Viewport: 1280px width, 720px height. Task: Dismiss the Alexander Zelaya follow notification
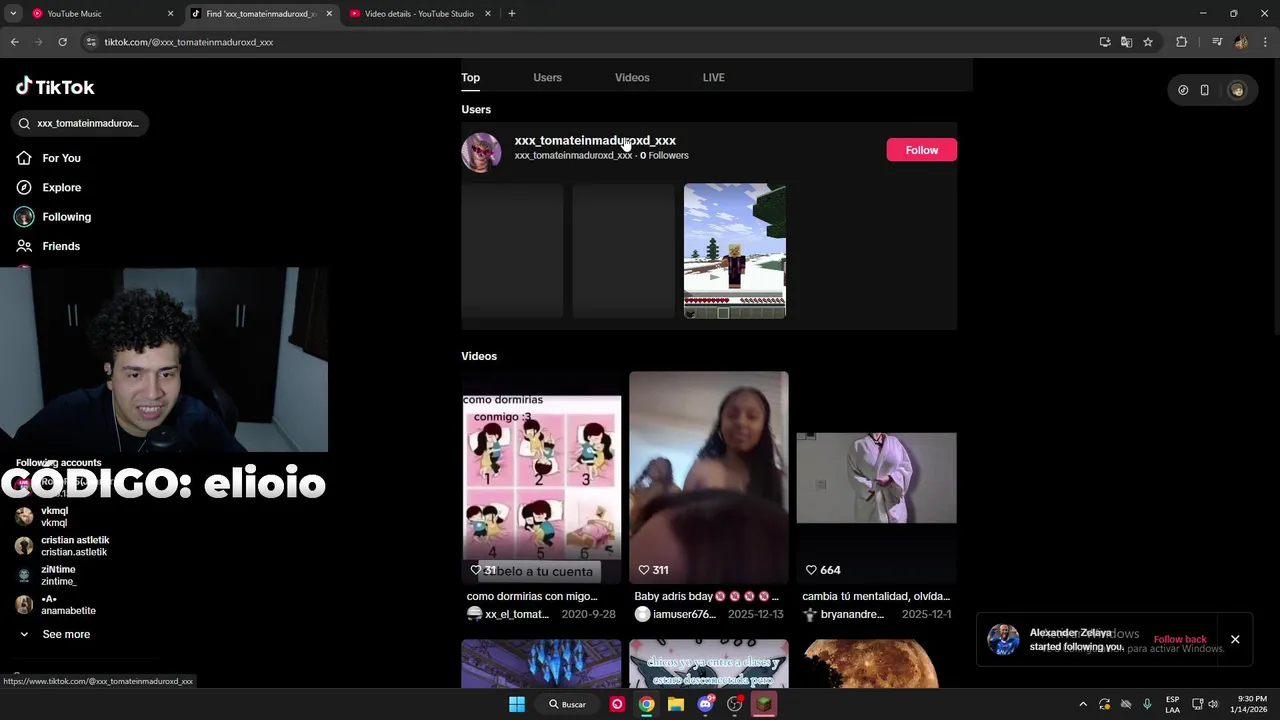1235,639
